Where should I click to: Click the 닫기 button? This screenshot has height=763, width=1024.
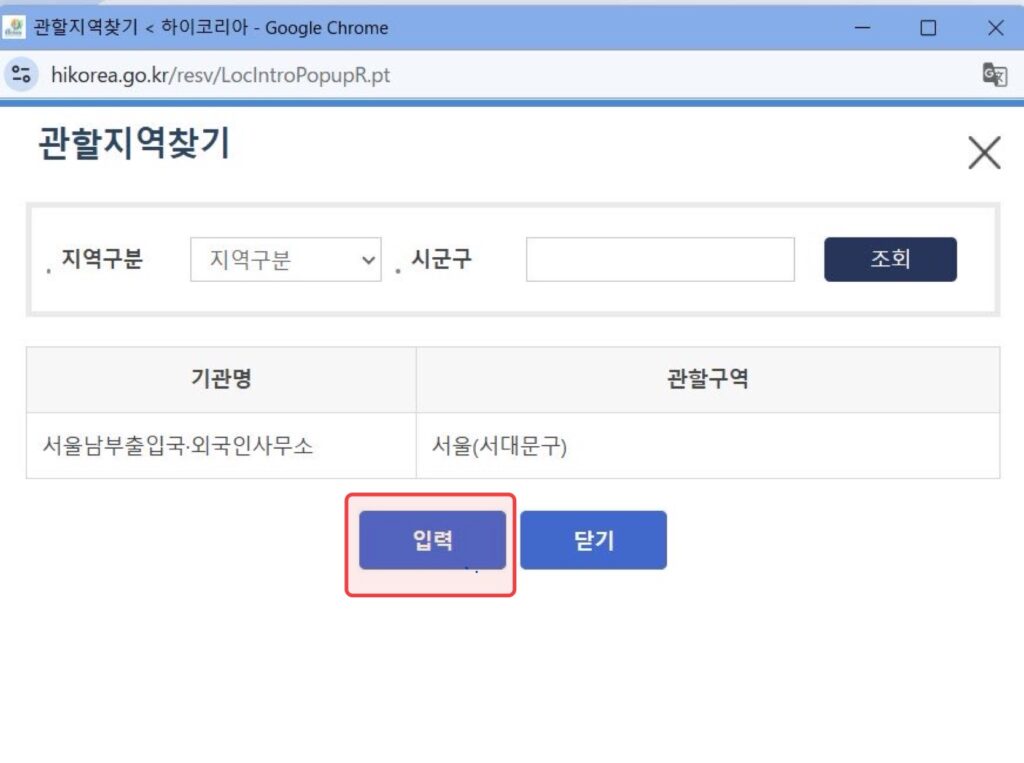point(594,540)
